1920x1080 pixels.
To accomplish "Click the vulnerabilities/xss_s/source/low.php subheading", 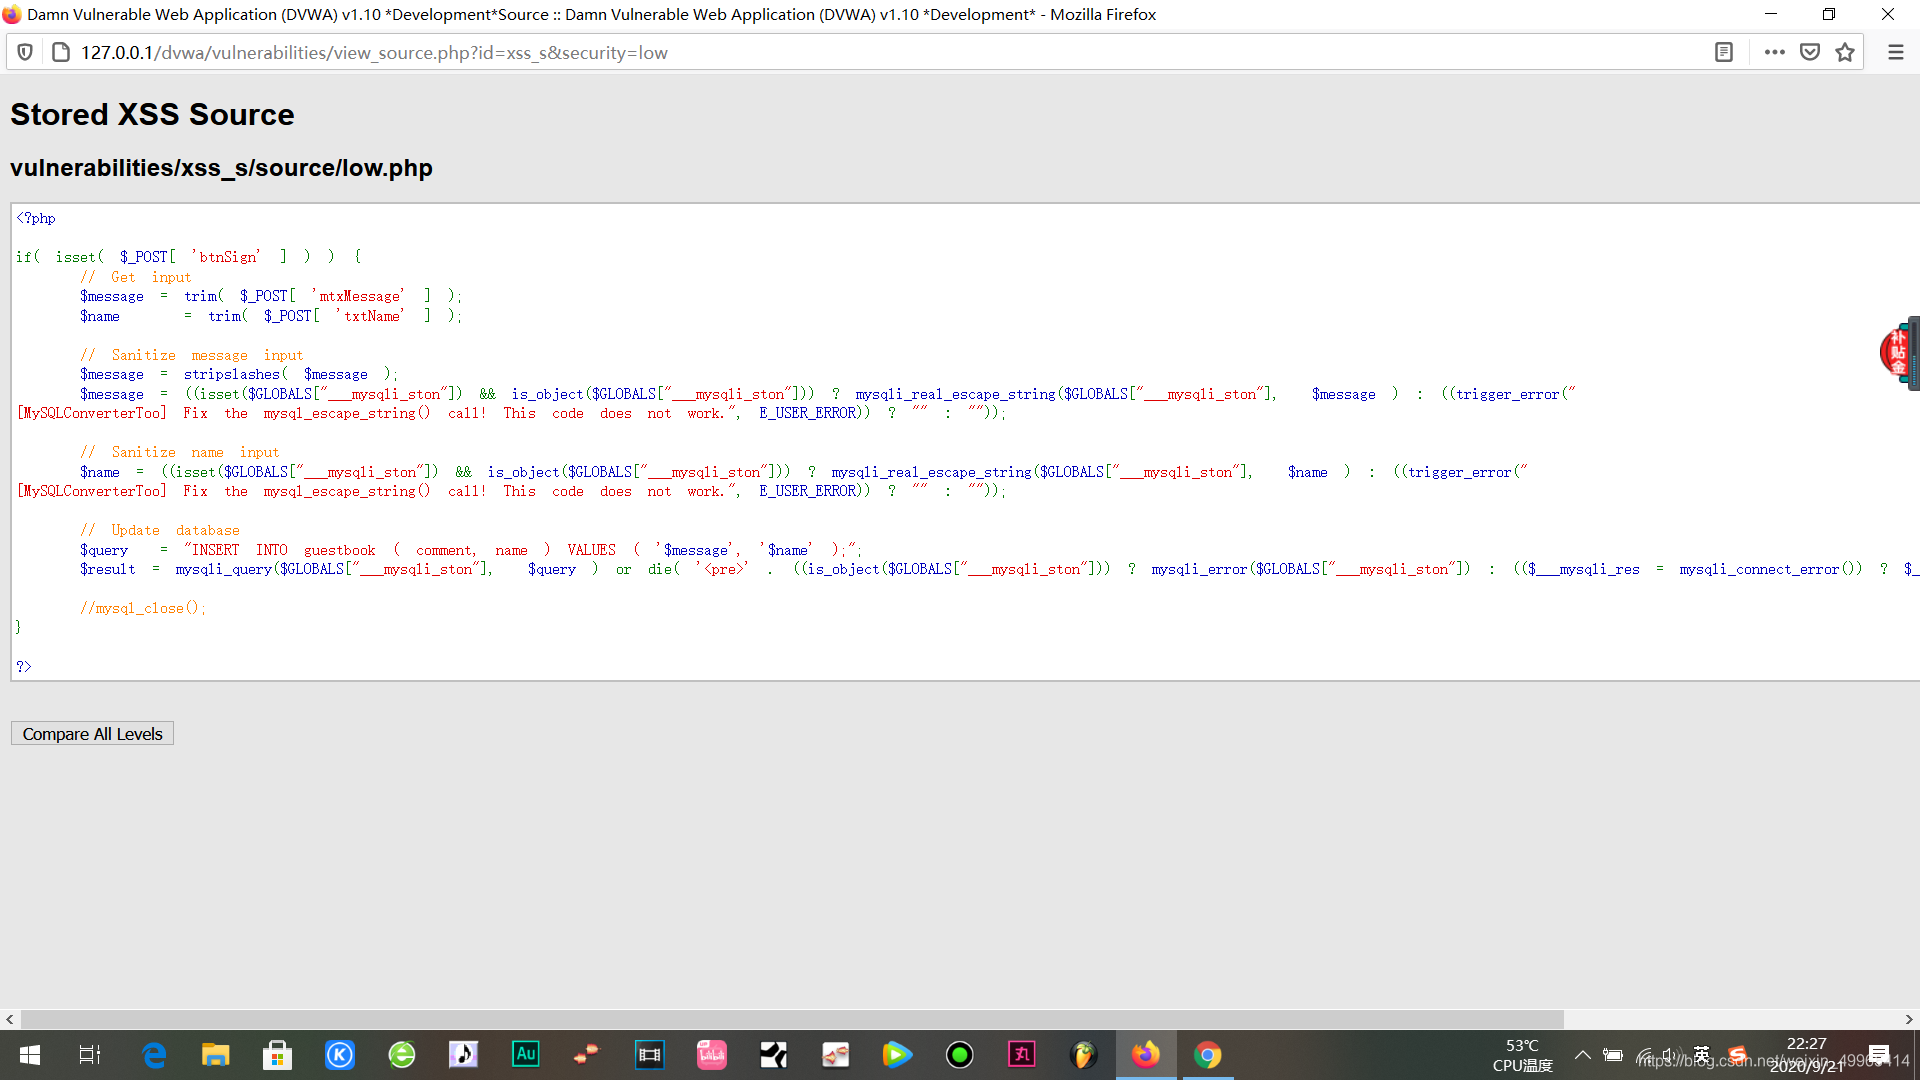I will coord(221,168).
